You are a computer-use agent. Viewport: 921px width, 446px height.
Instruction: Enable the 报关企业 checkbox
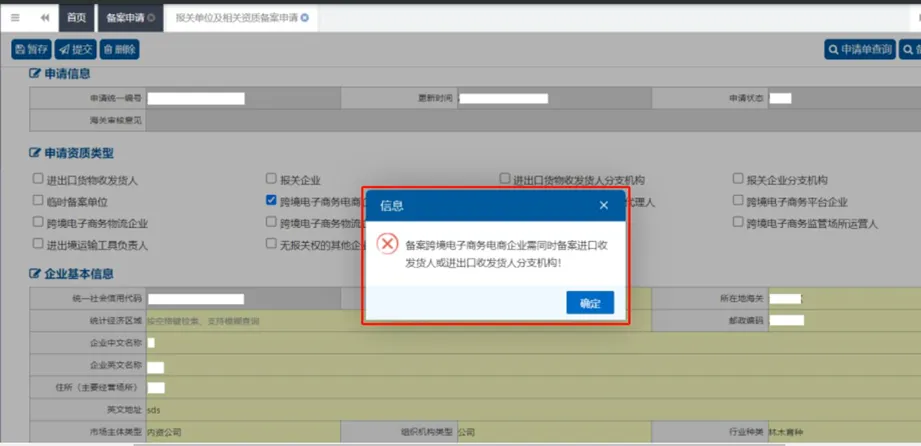(271, 180)
